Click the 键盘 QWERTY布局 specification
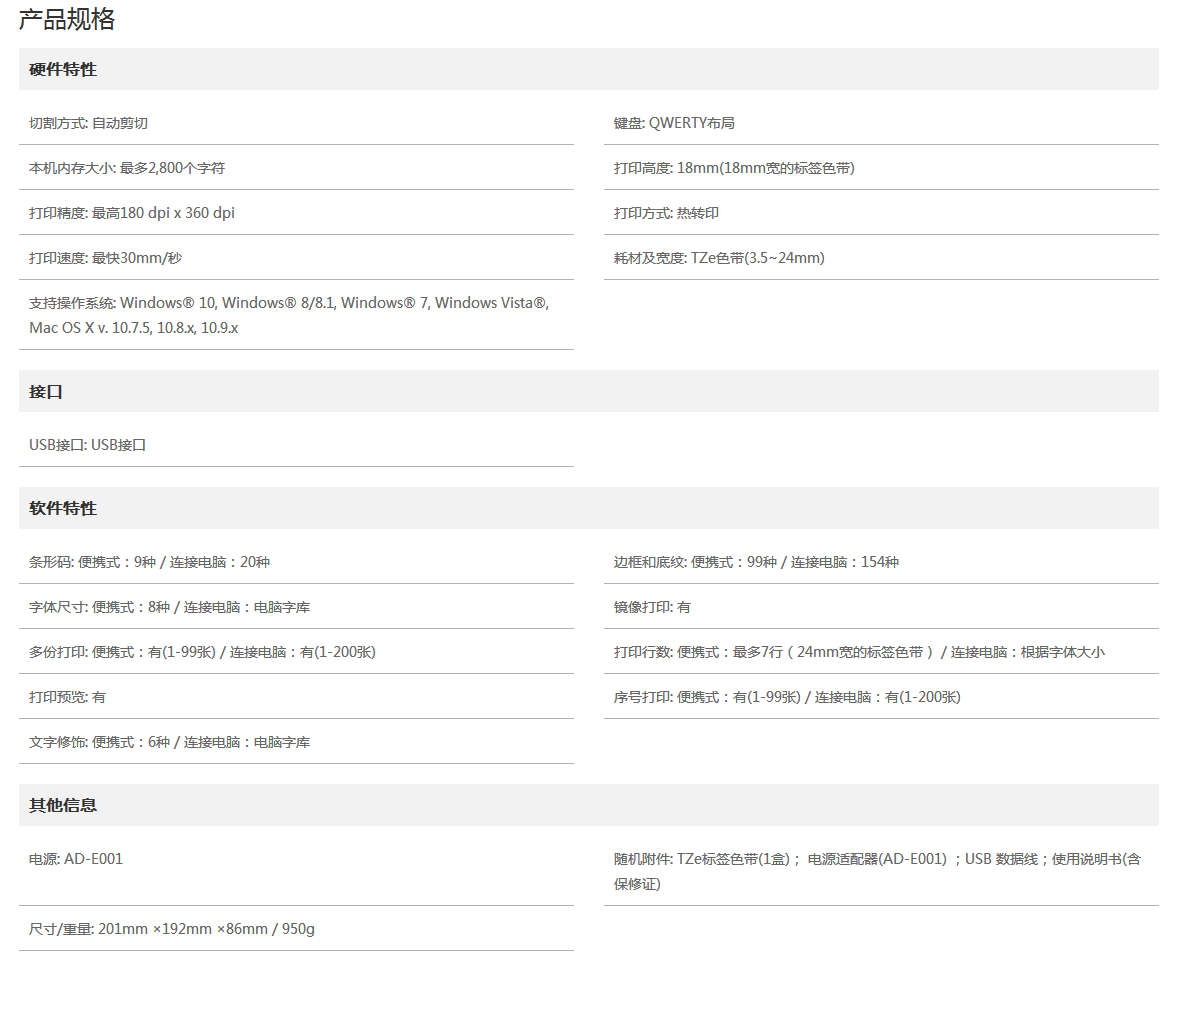This screenshot has width=1179, height=1024. 674,123
